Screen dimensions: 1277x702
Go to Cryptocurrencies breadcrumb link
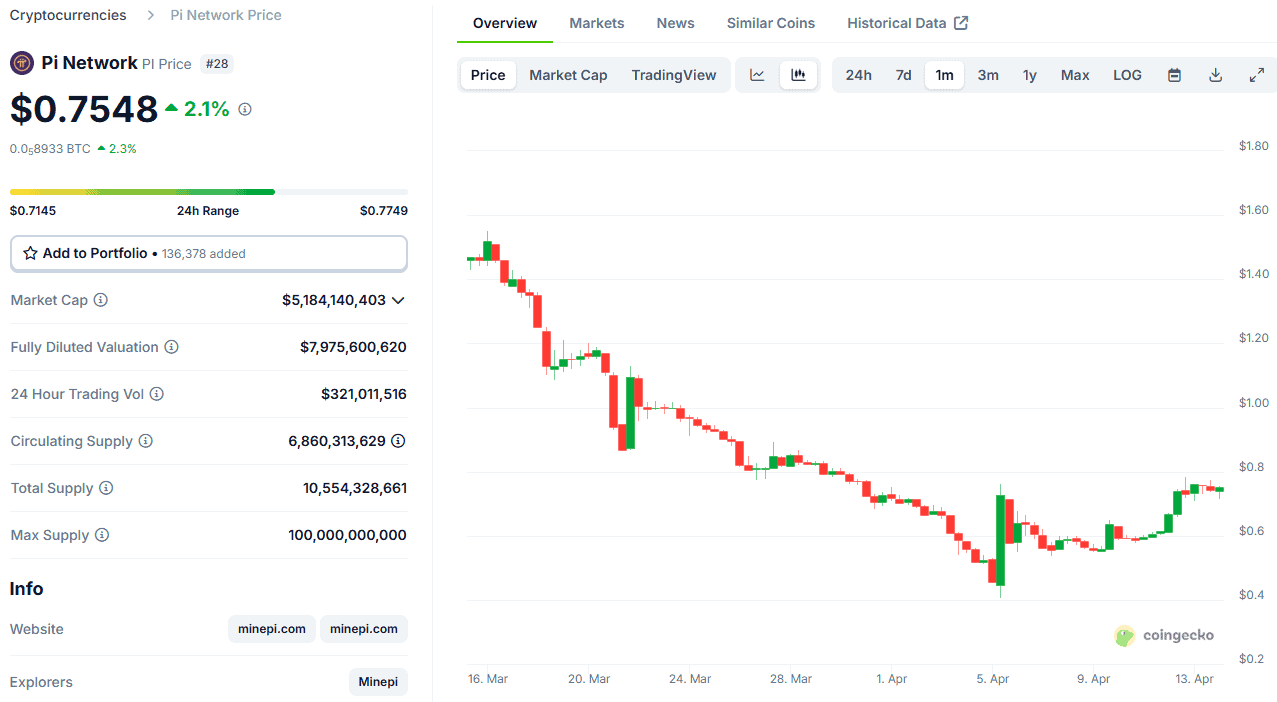[68, 15]
